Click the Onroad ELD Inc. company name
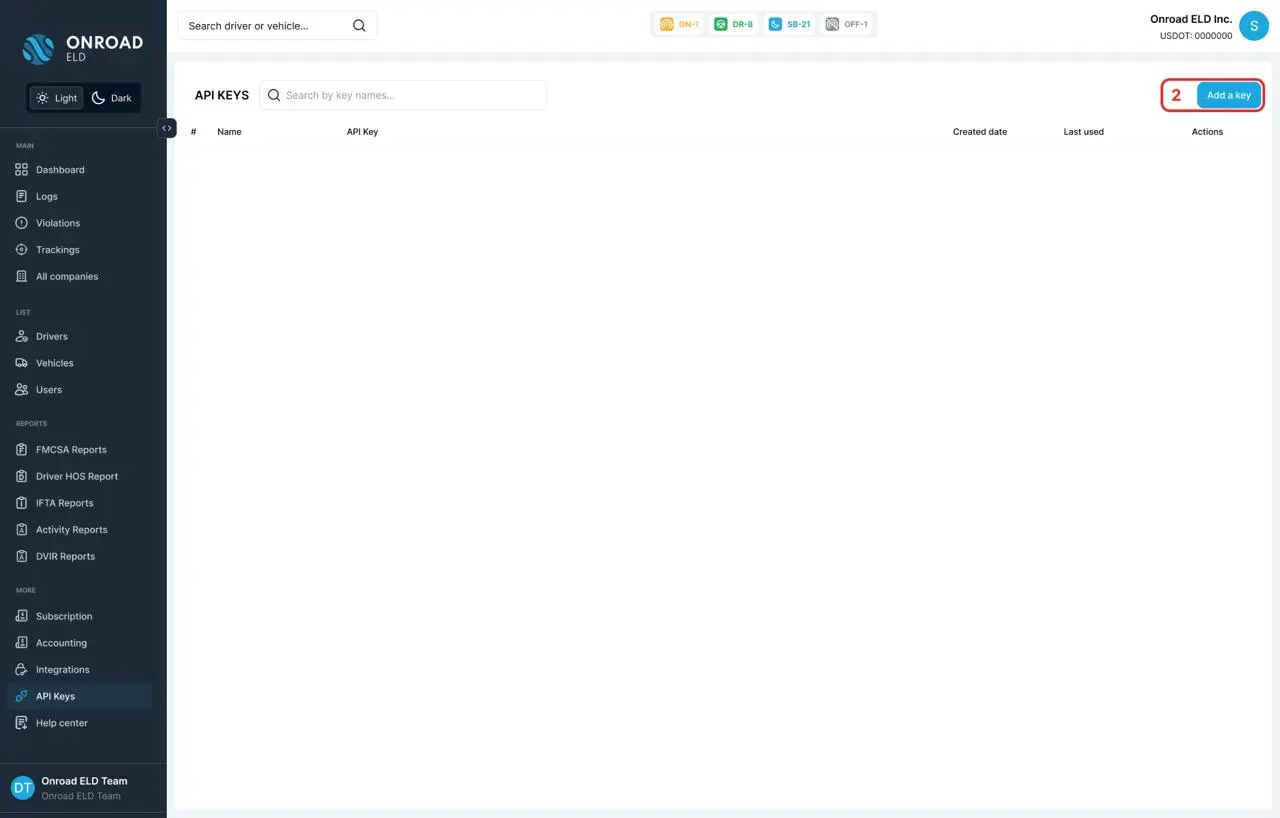The image size is (1280, 818). tap(1191, 19)
